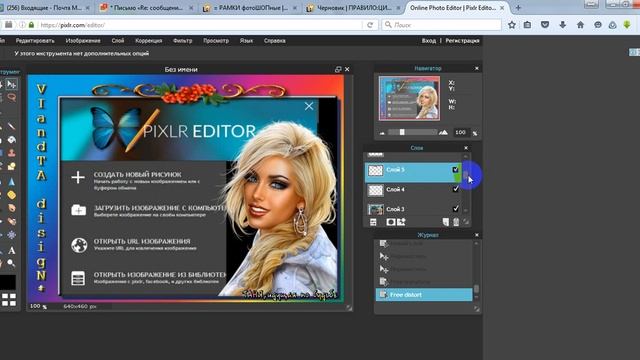Add a layer mask in Layers panel
640x360 pixels.
pos(391,222)
